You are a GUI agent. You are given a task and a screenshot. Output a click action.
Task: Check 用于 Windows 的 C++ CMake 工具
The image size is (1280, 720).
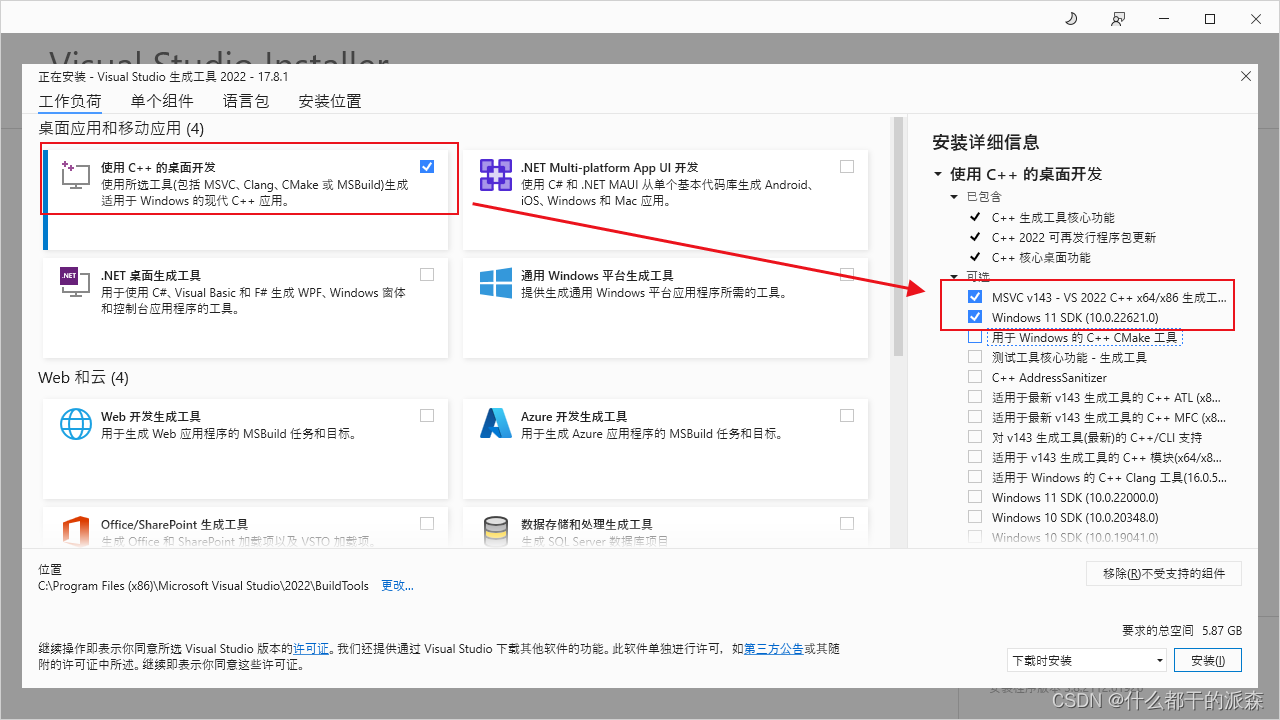(975, 337)
